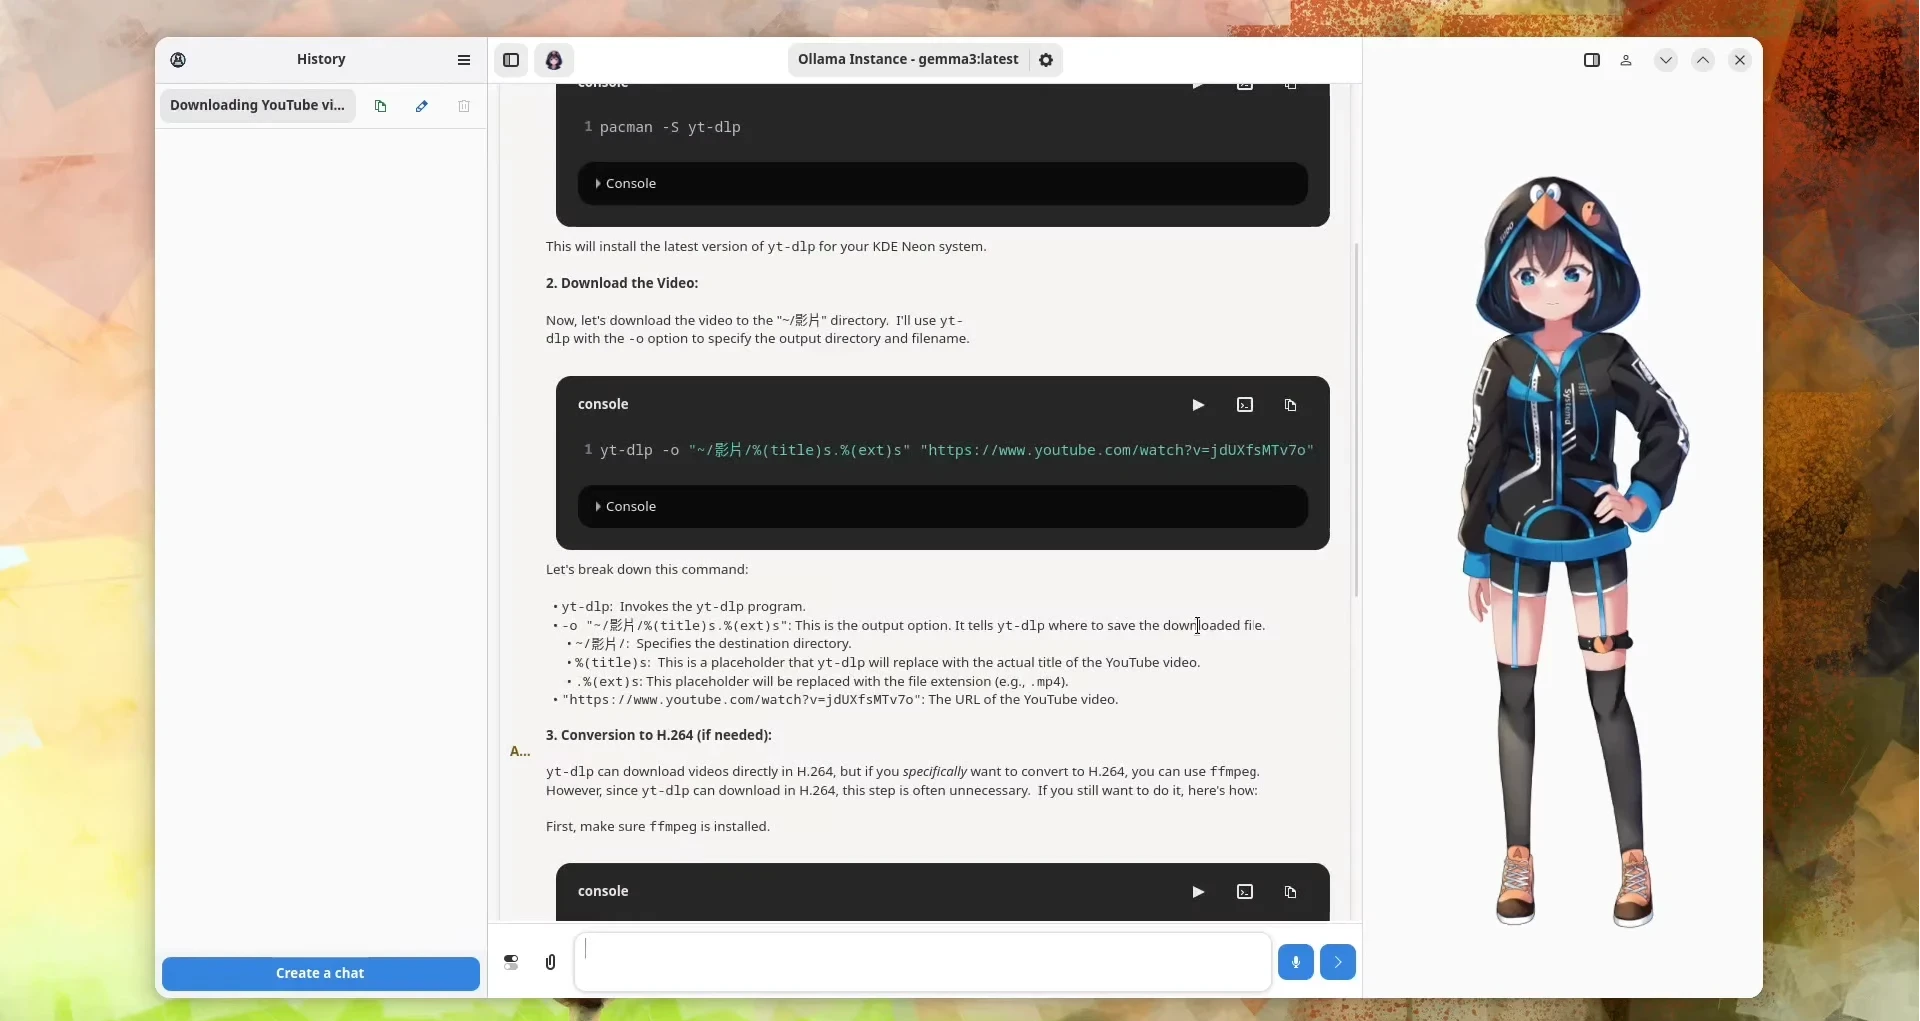The height and width of the screenshot is (1021, 1920).
Task: Open the History hamburger menu
Action: 464,60
